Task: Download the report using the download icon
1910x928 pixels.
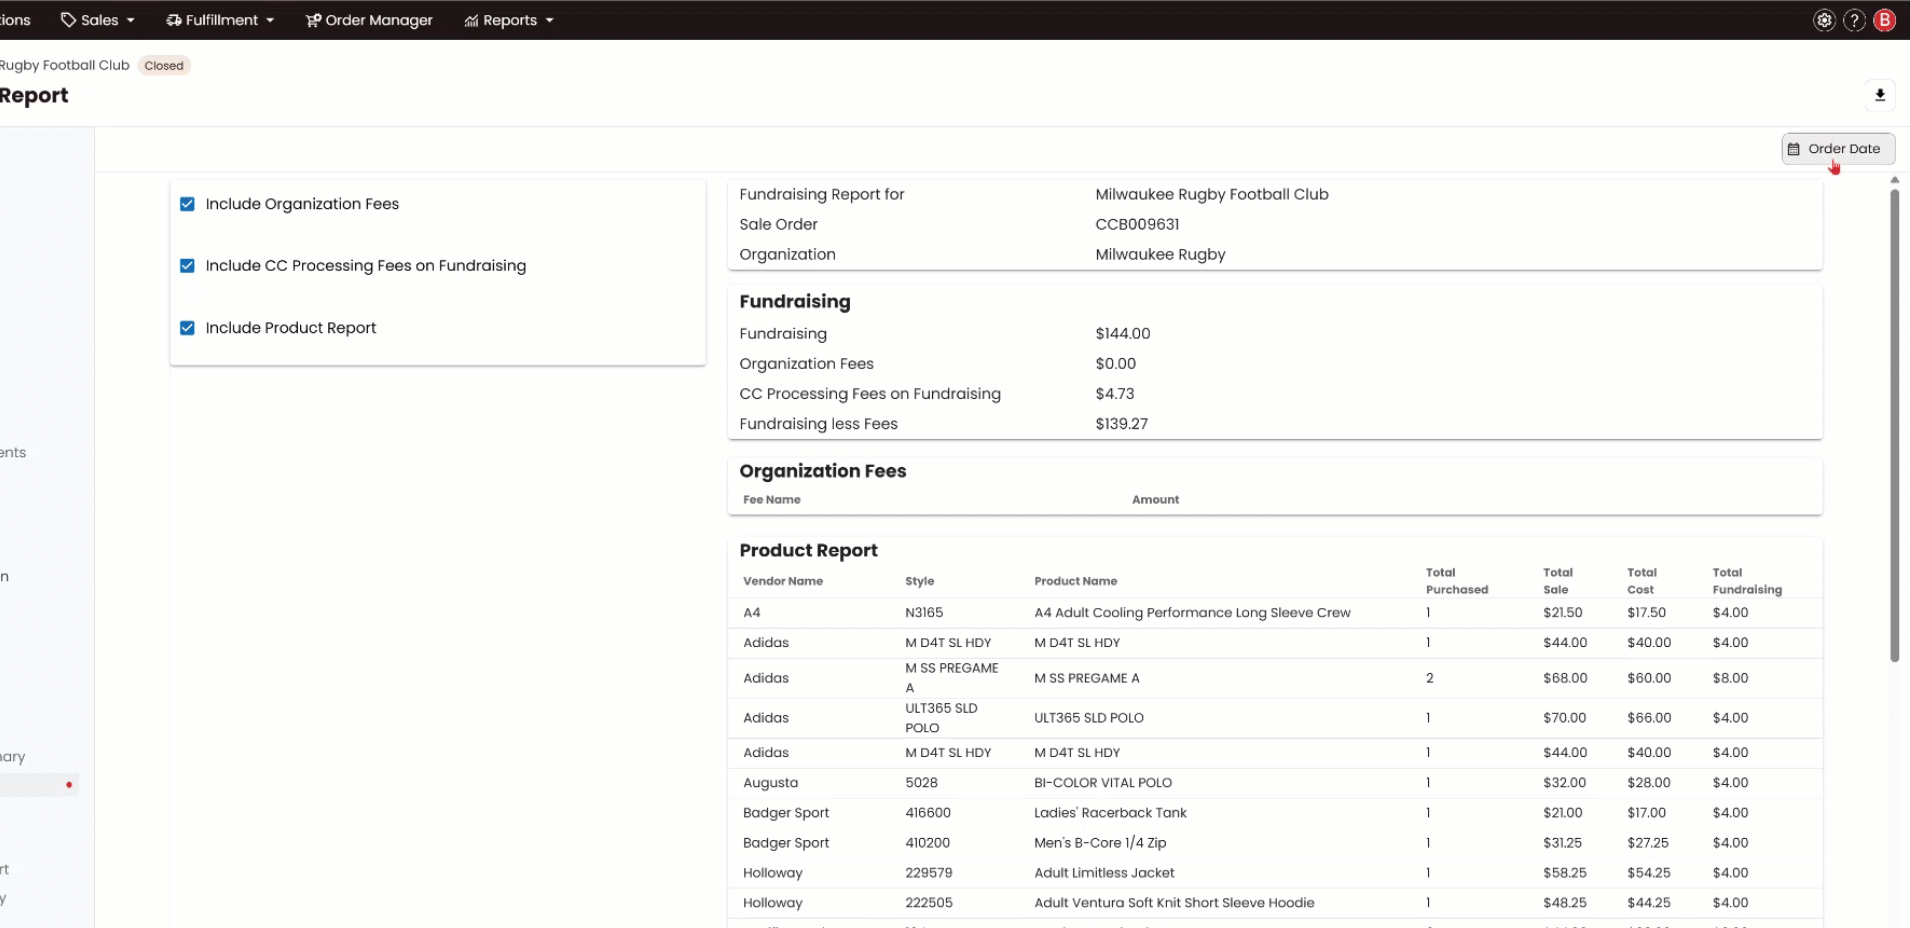Action: pyautogui.click(x=1880, y=95)
